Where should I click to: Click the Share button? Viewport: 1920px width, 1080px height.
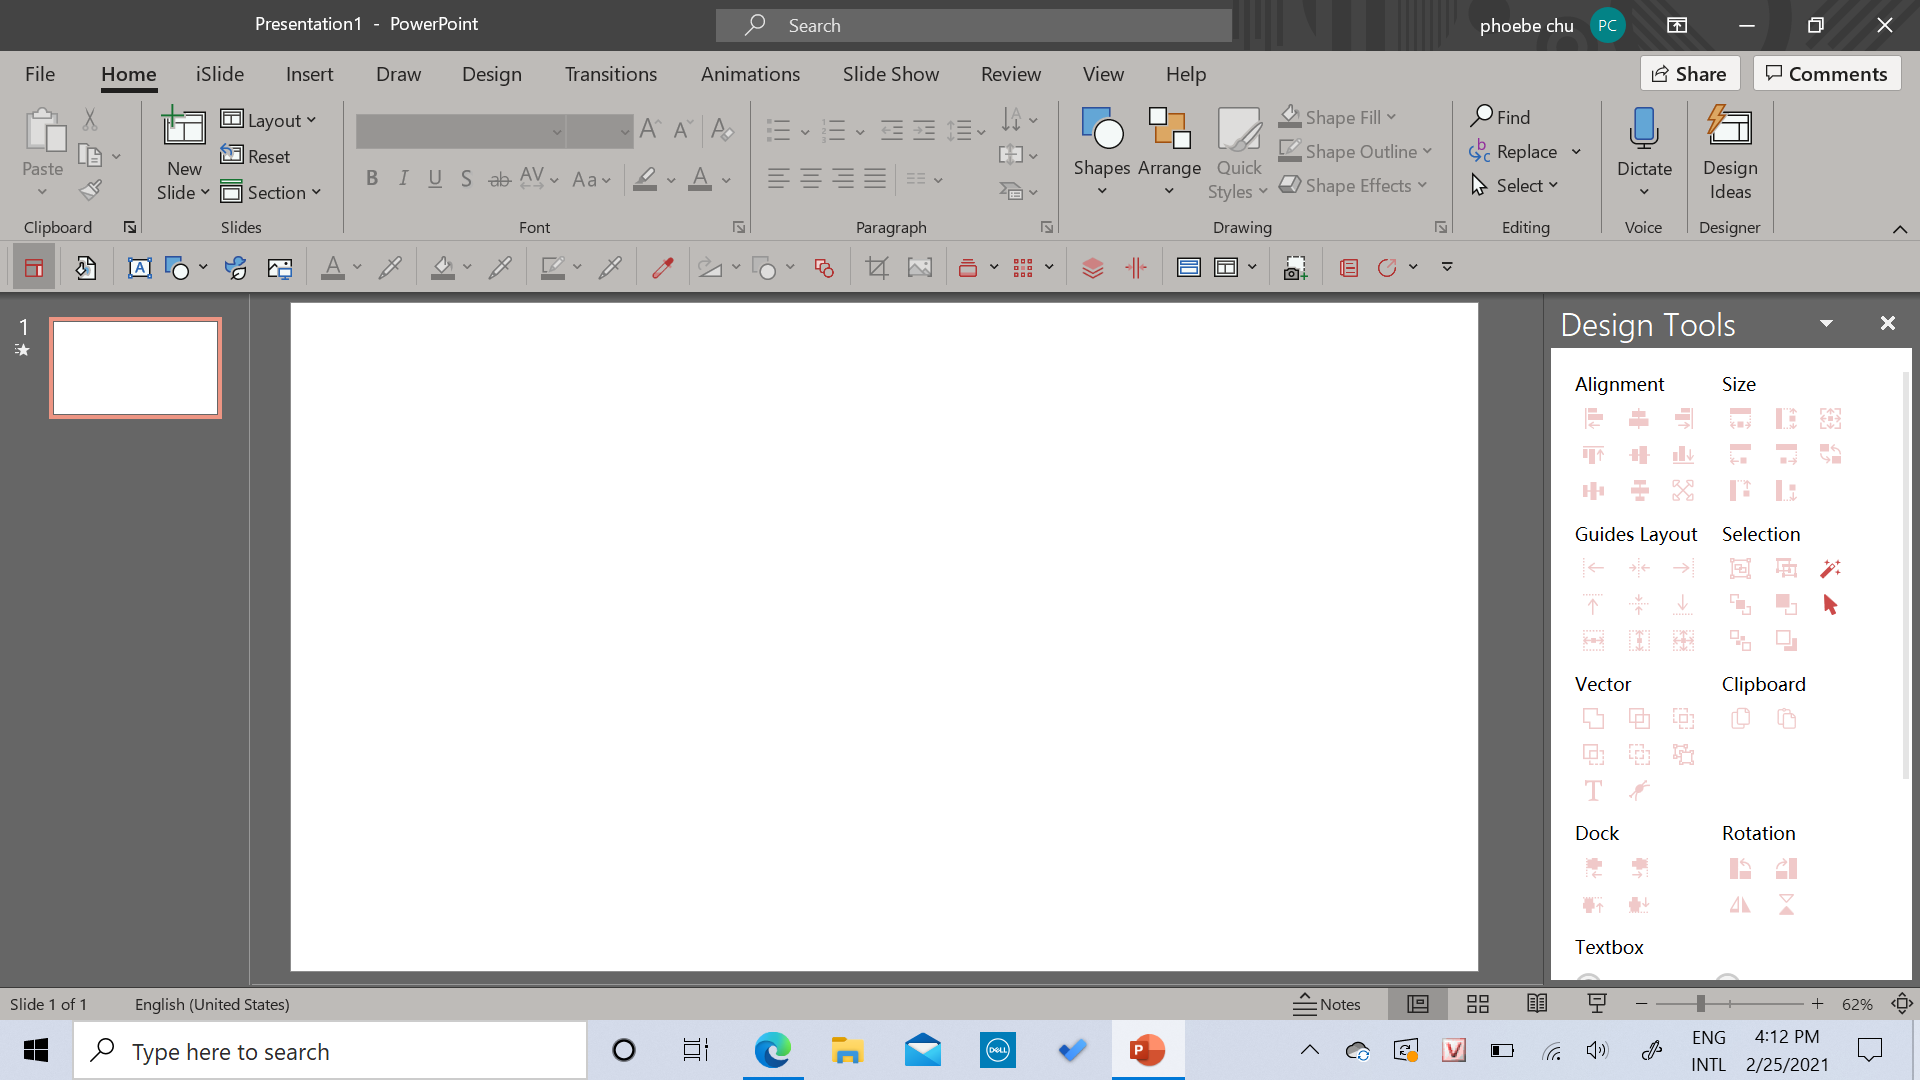[x=1690, y=74]
